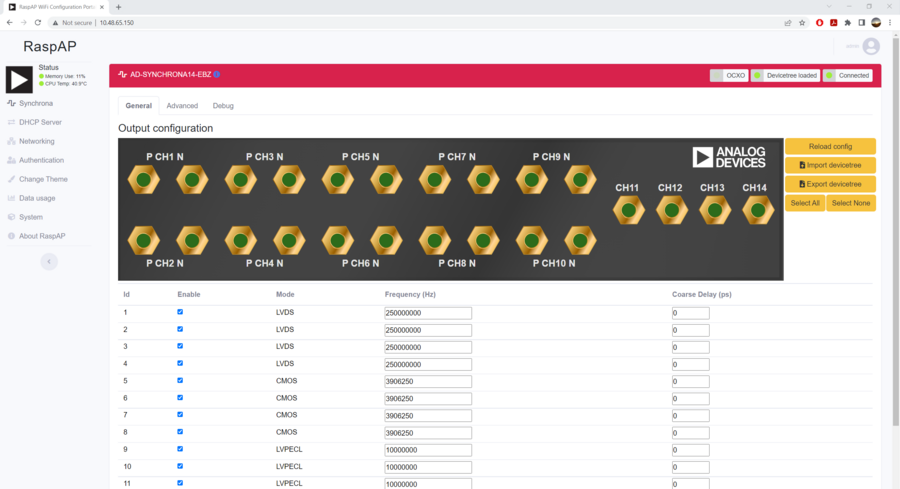Uncheck Enable for channel 5
Image resolution: width=900 pixels, height=489 pixels.
tap(180, 380)
